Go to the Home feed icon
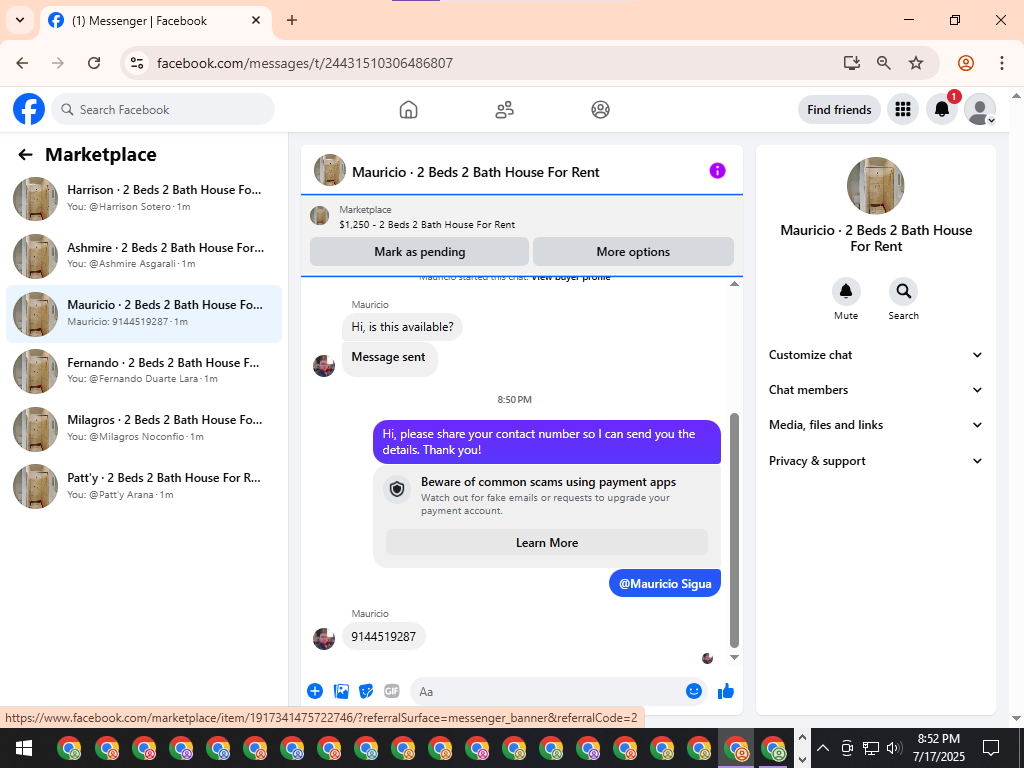 (x=408, y=110)
